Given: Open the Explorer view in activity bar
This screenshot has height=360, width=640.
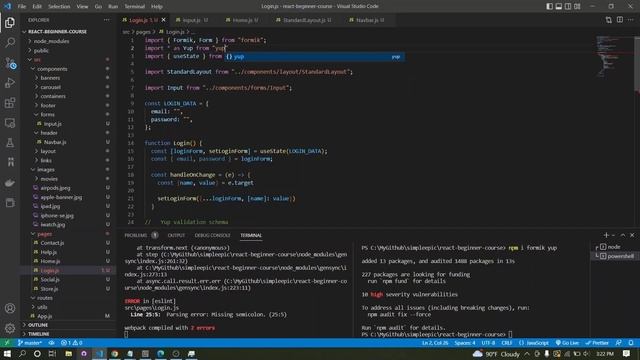Looking at the screenshot, I should pos(10,22).
